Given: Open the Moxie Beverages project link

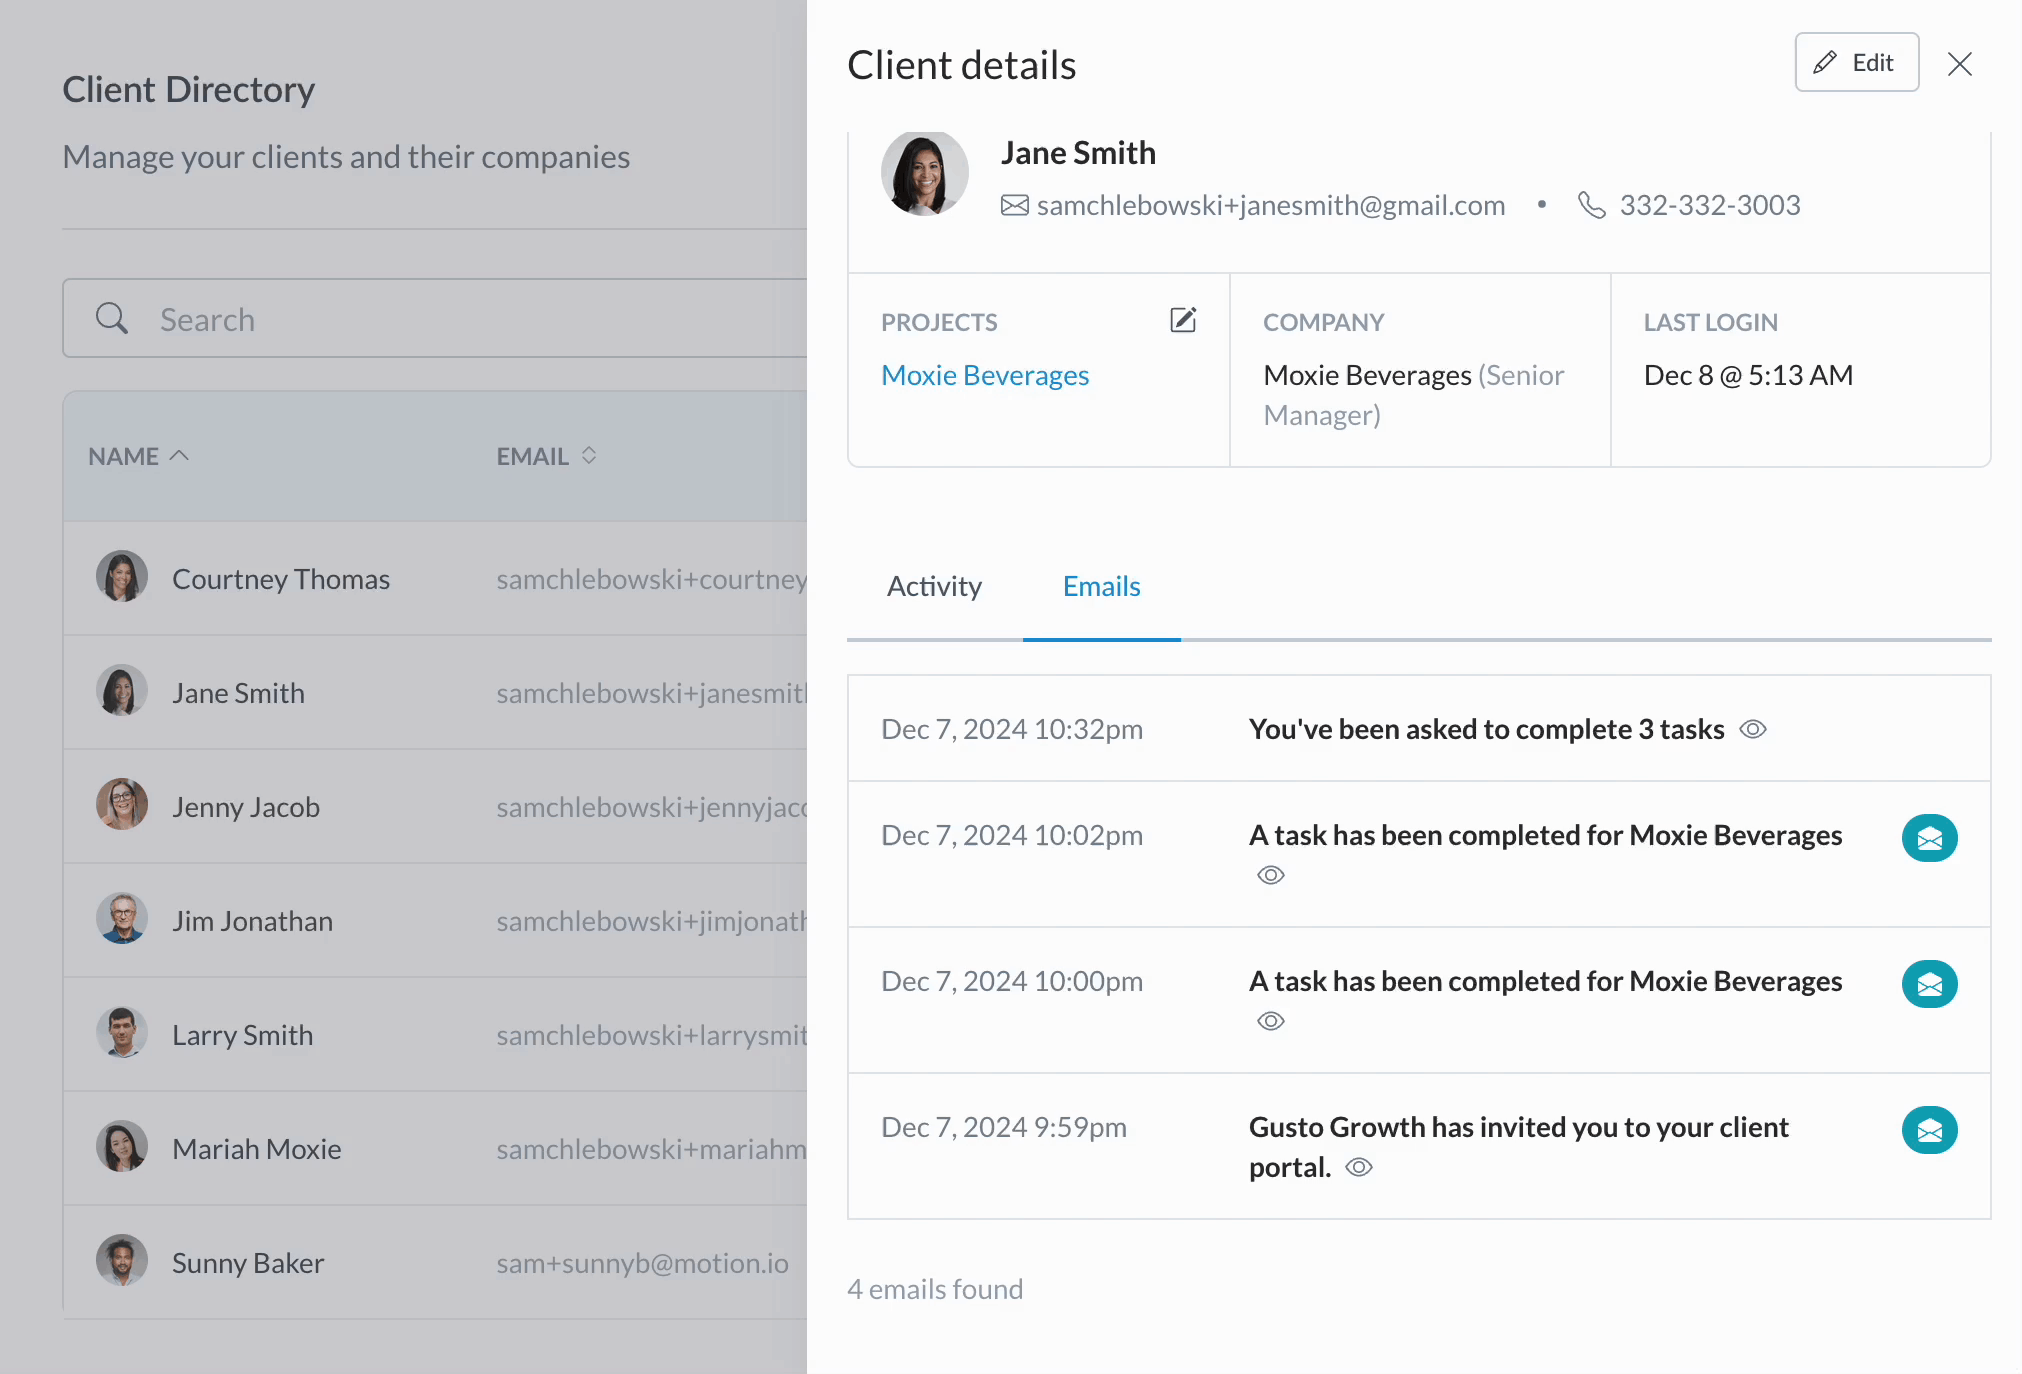Looking at the screenshot, I should [x=985, y=375].
